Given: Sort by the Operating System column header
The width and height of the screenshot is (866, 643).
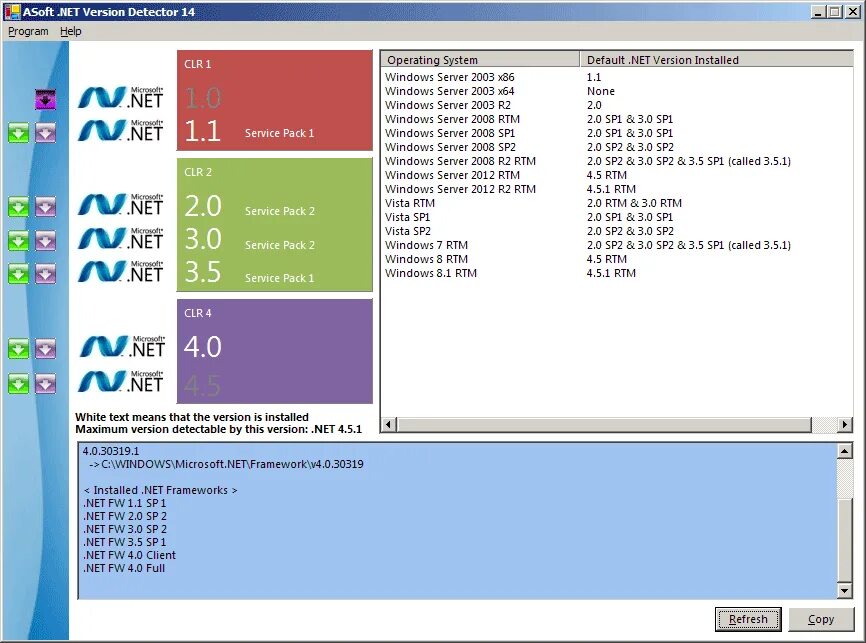Looking at the screenshot, I should (x=480, y=60).
